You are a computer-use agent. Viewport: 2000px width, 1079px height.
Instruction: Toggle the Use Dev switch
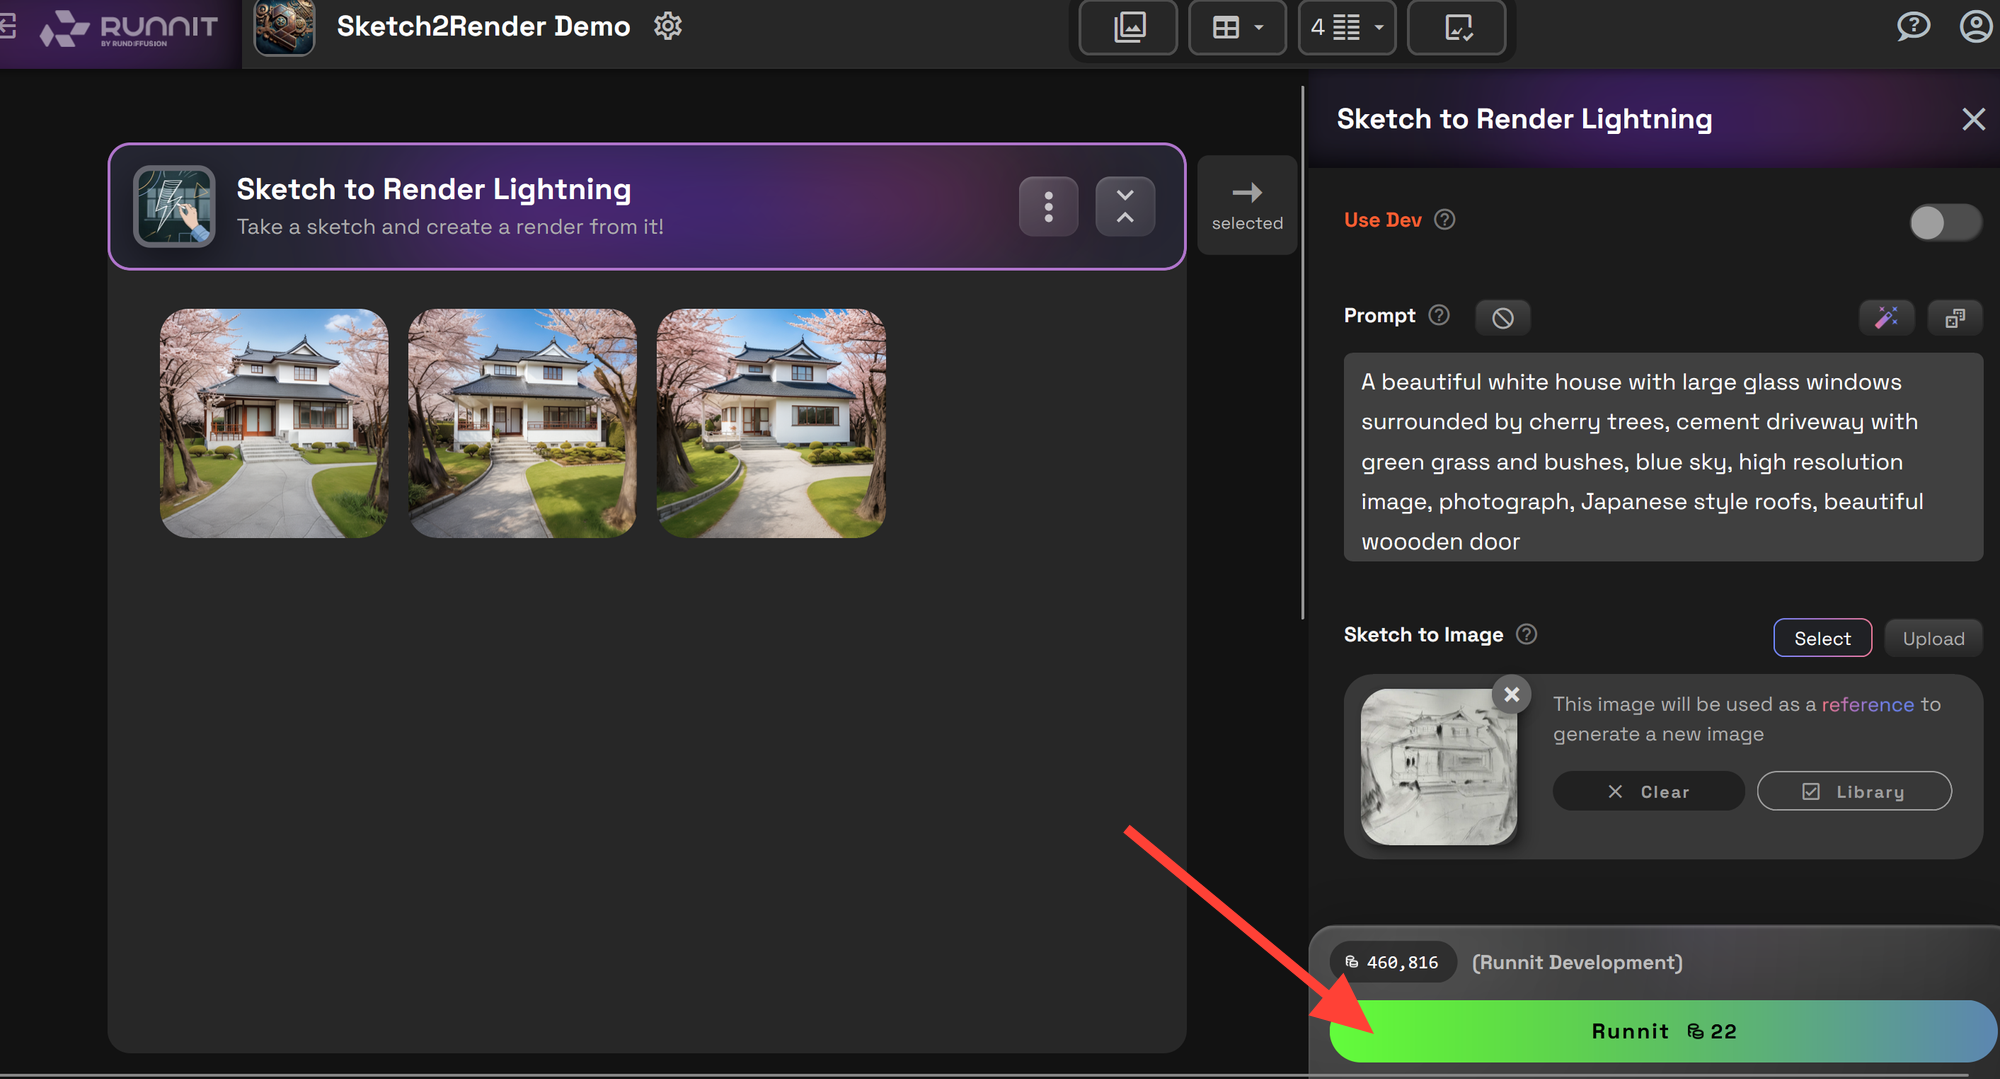tap(1944, 222)
